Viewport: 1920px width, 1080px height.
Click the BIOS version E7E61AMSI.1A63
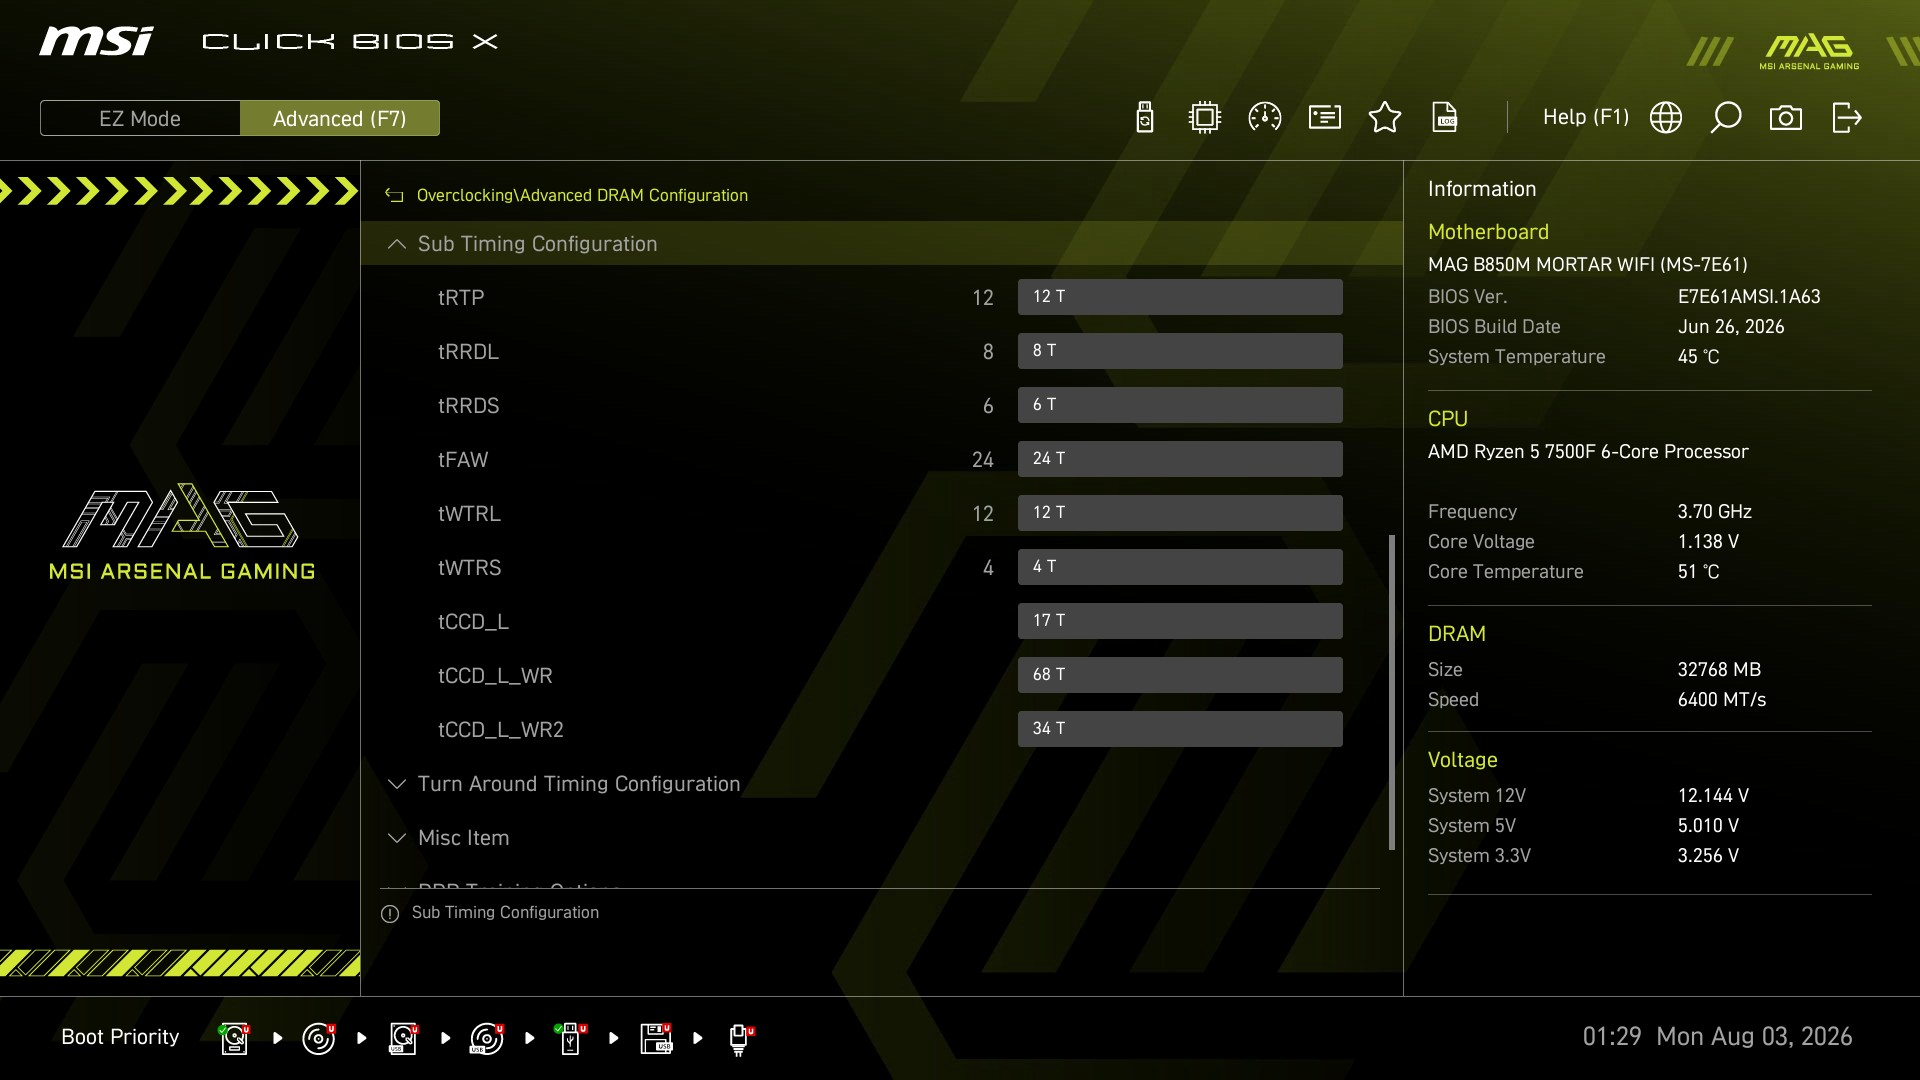(1749, 297)
